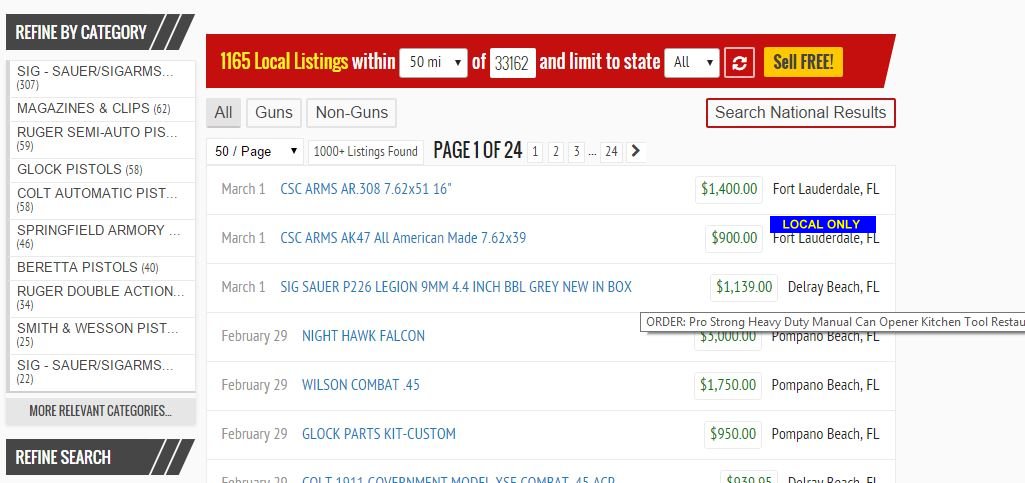Switch to the Non-Guns tab

coord(351,113)
